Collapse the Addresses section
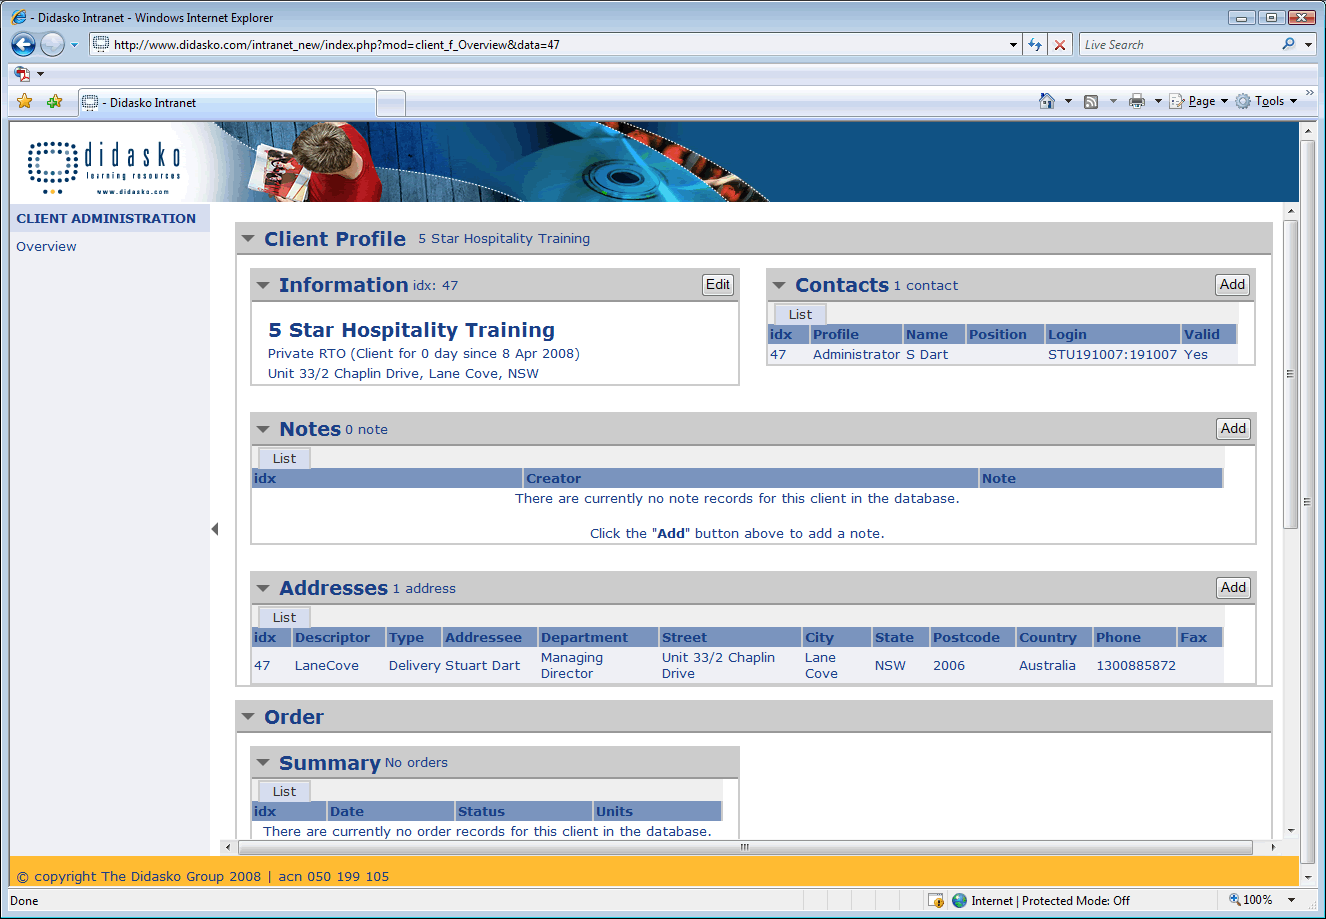Image resolution: width=1326 pixels, height=919 pixels. [263, 588]
